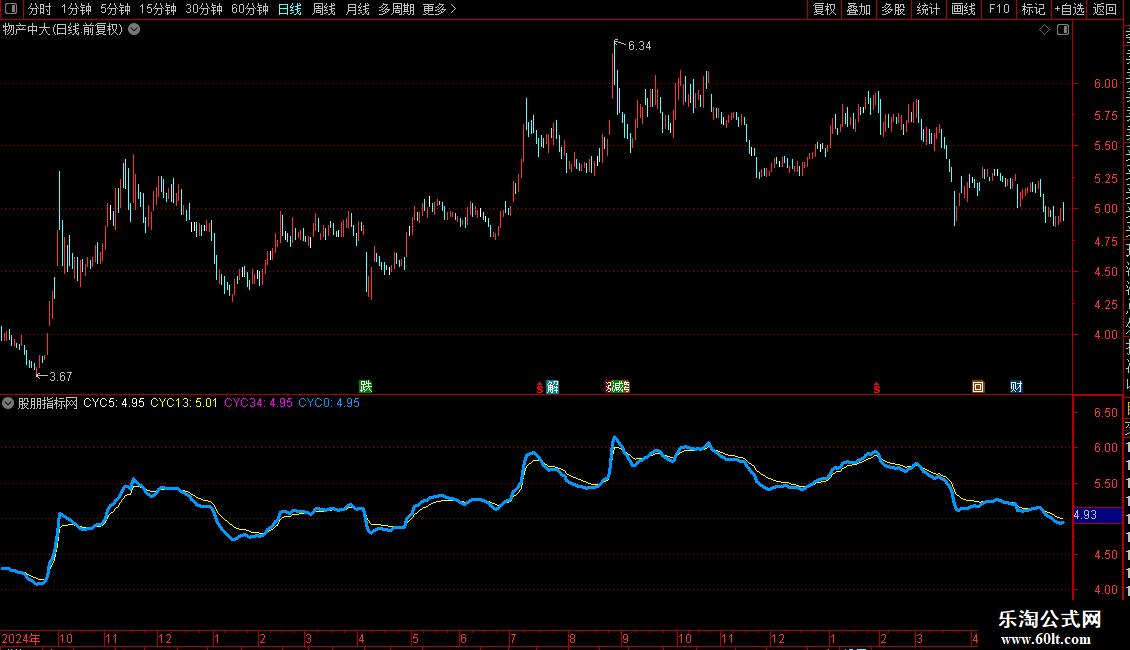The height and width of the screenshot is (650, 1130).
Task: Click the blue 财 event marker
Action: pos(1016,387)
